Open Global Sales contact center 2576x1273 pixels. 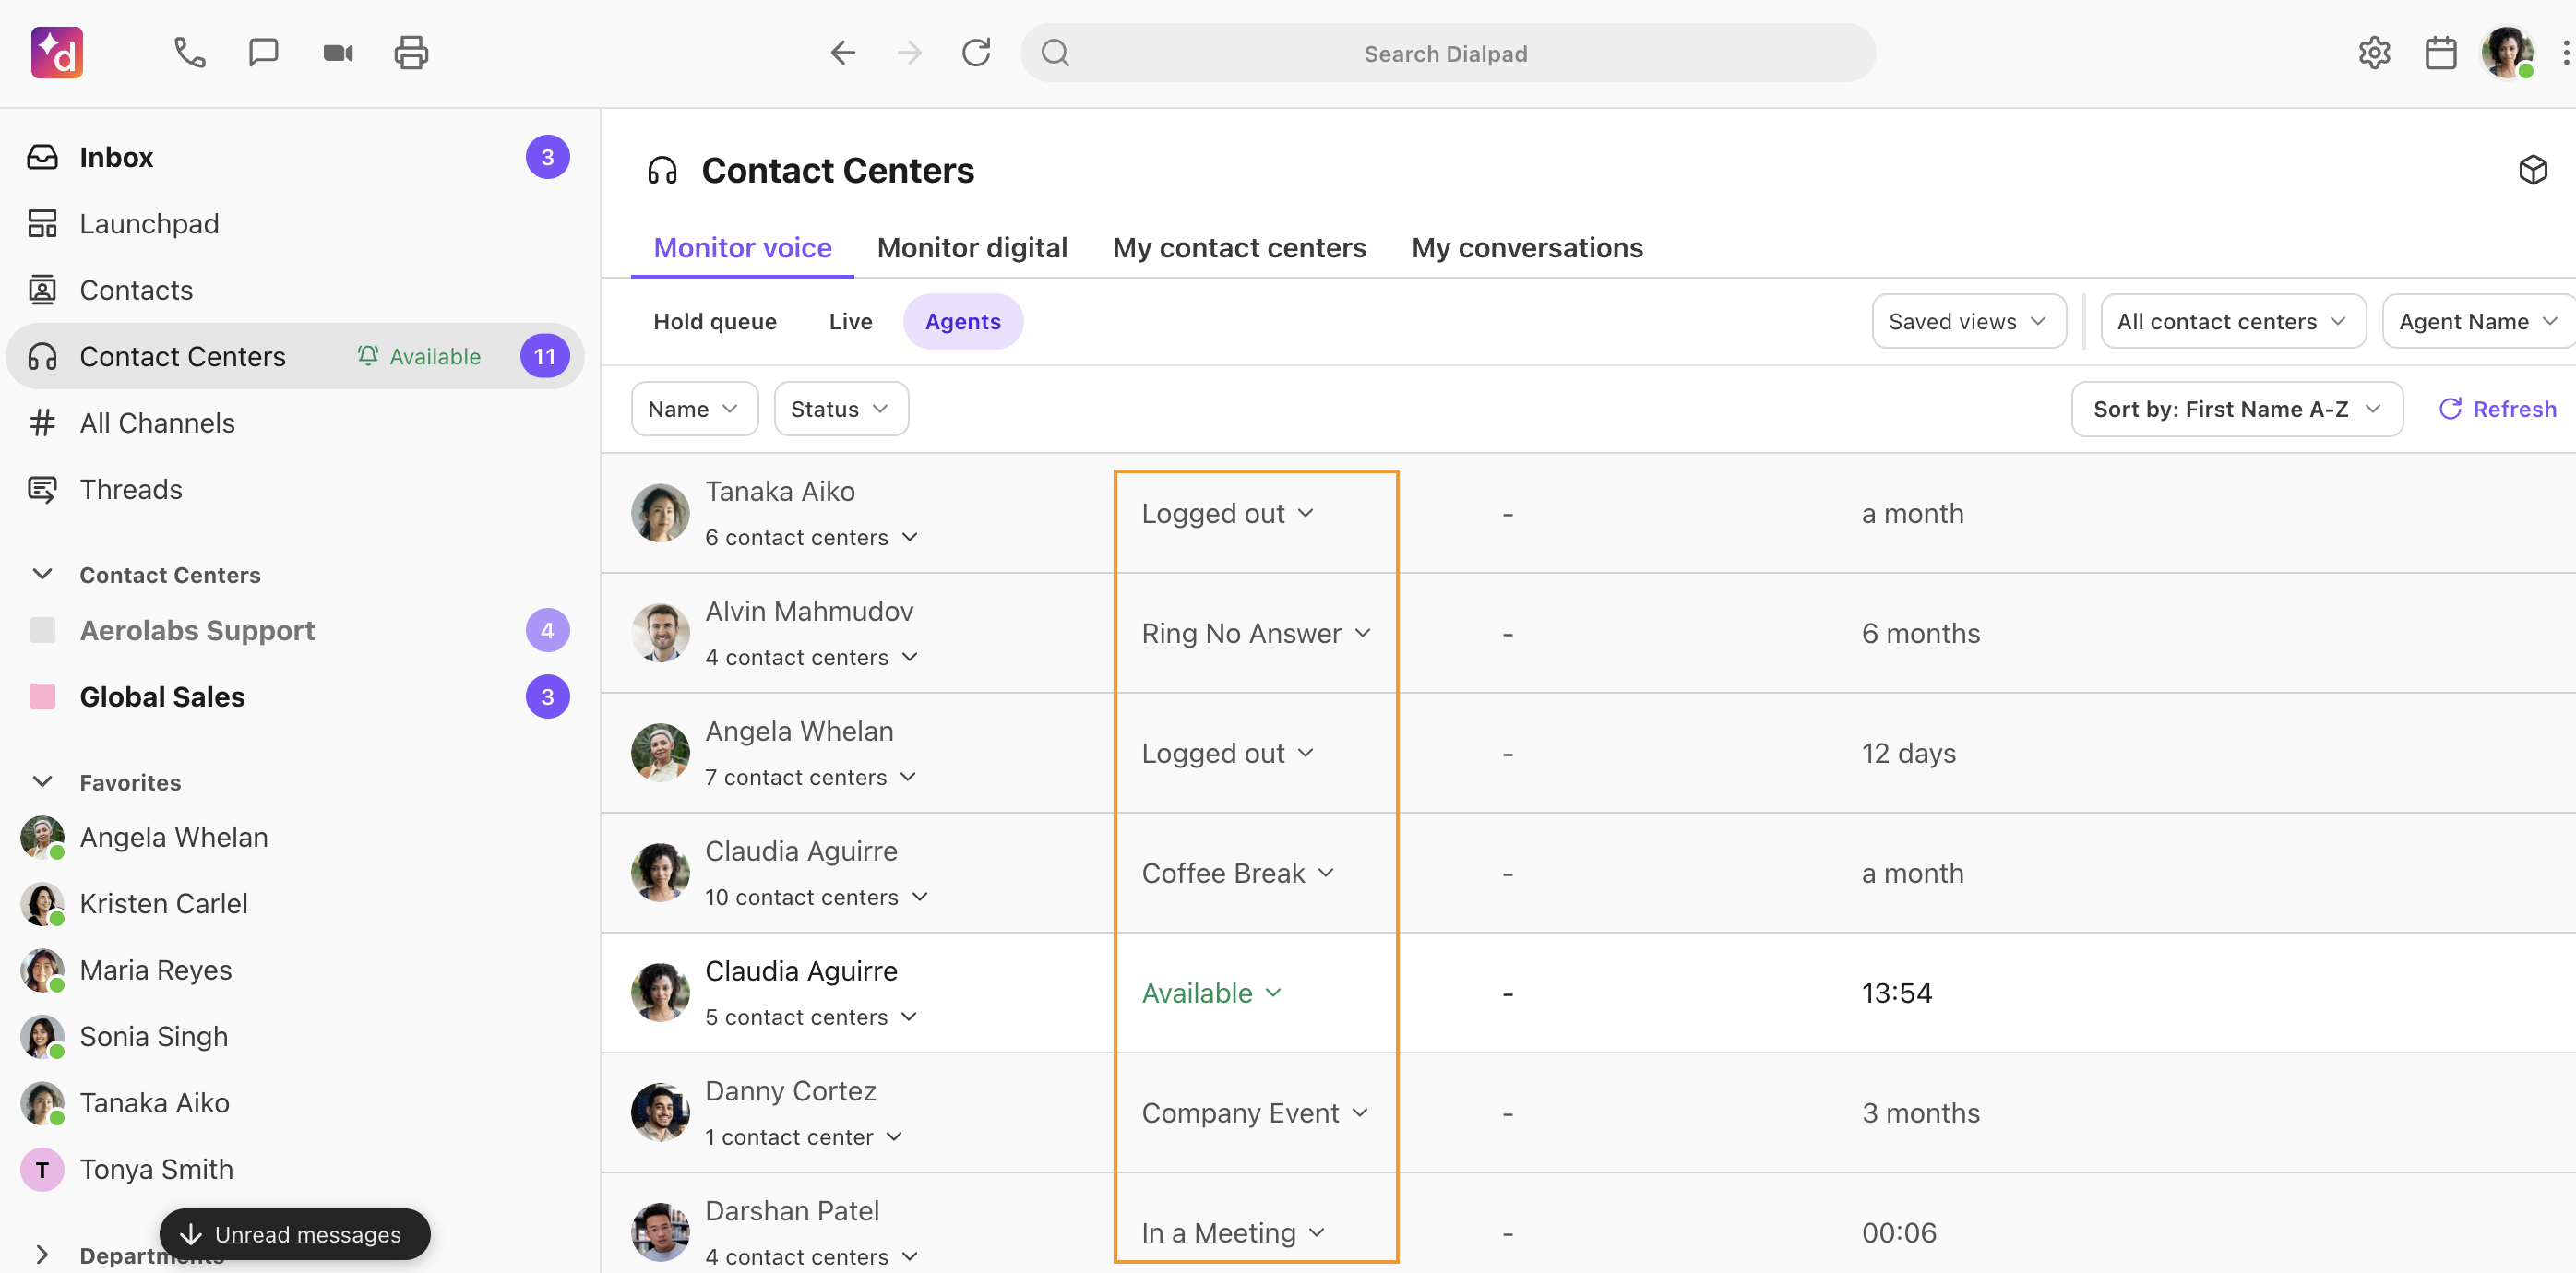point(296,696)
